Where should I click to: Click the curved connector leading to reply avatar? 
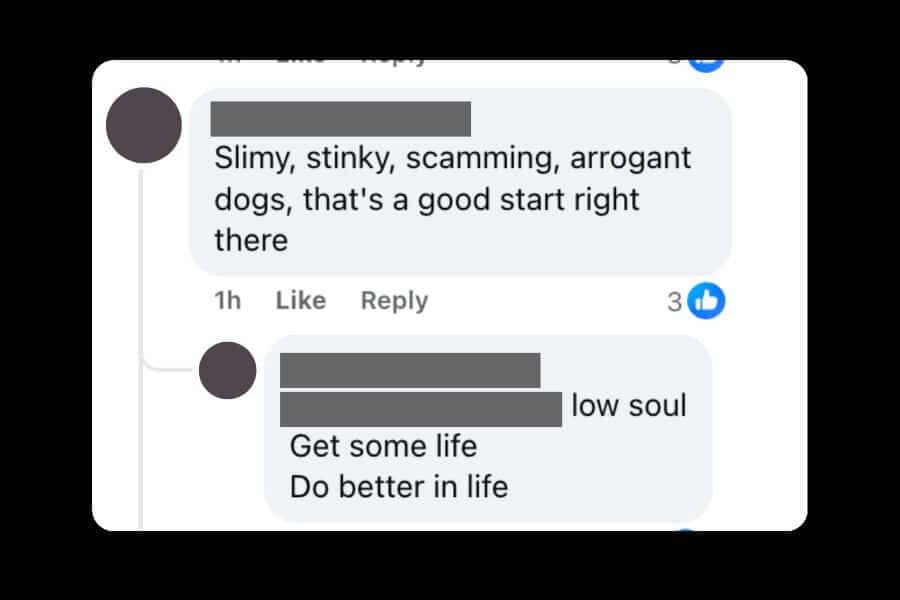[x=166, y=367]
